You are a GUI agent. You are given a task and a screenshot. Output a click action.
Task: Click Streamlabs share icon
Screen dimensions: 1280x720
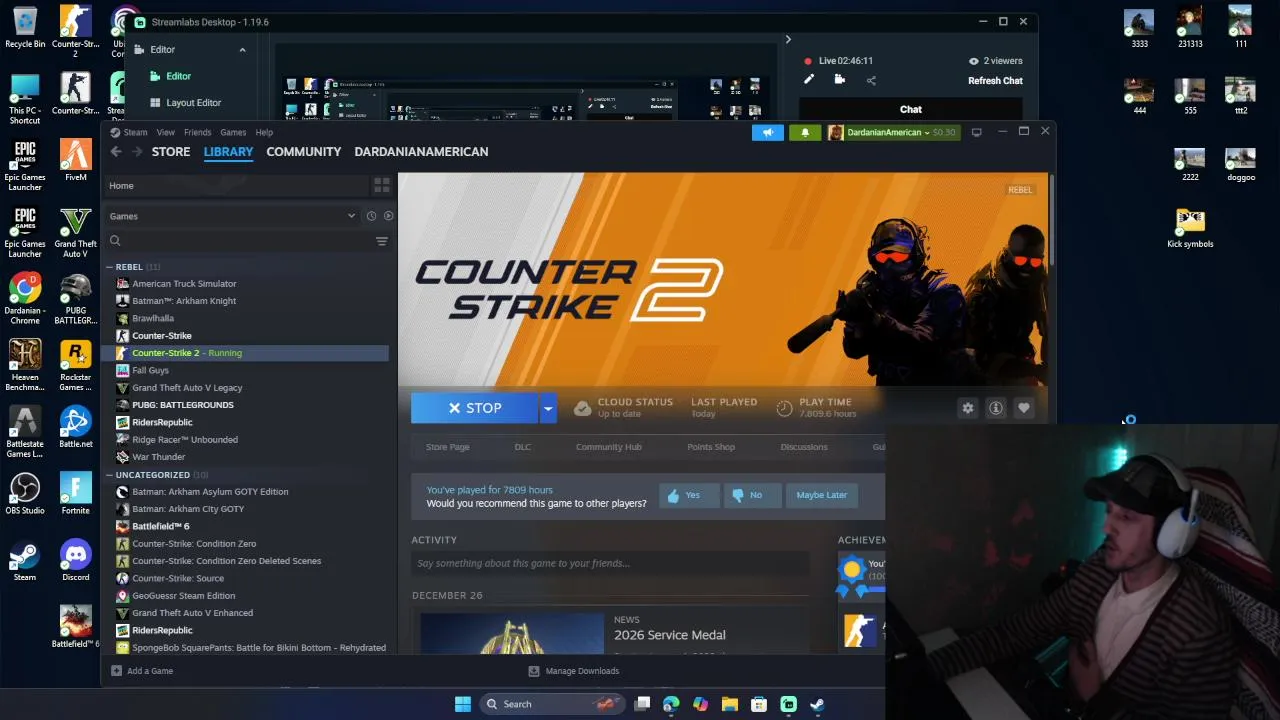point(871,80)
